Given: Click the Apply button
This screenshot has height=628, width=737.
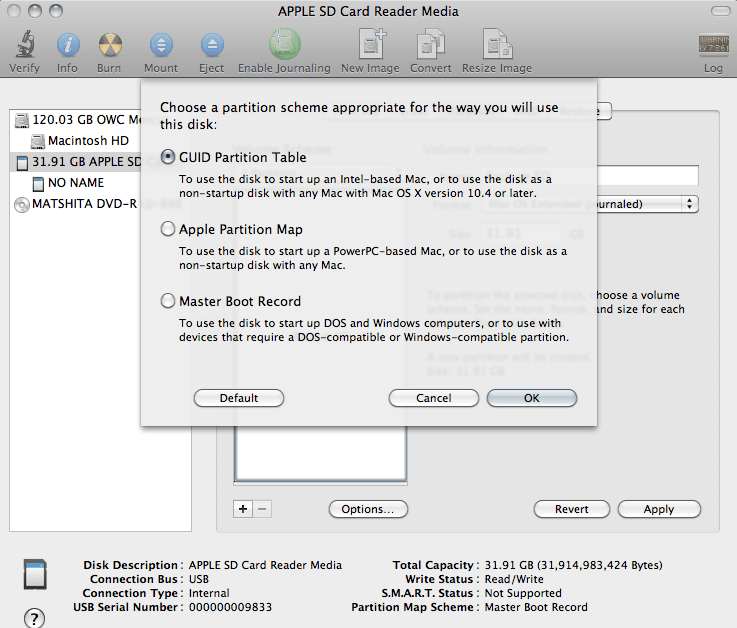Looking at the screenshot, I should [659, 509].
